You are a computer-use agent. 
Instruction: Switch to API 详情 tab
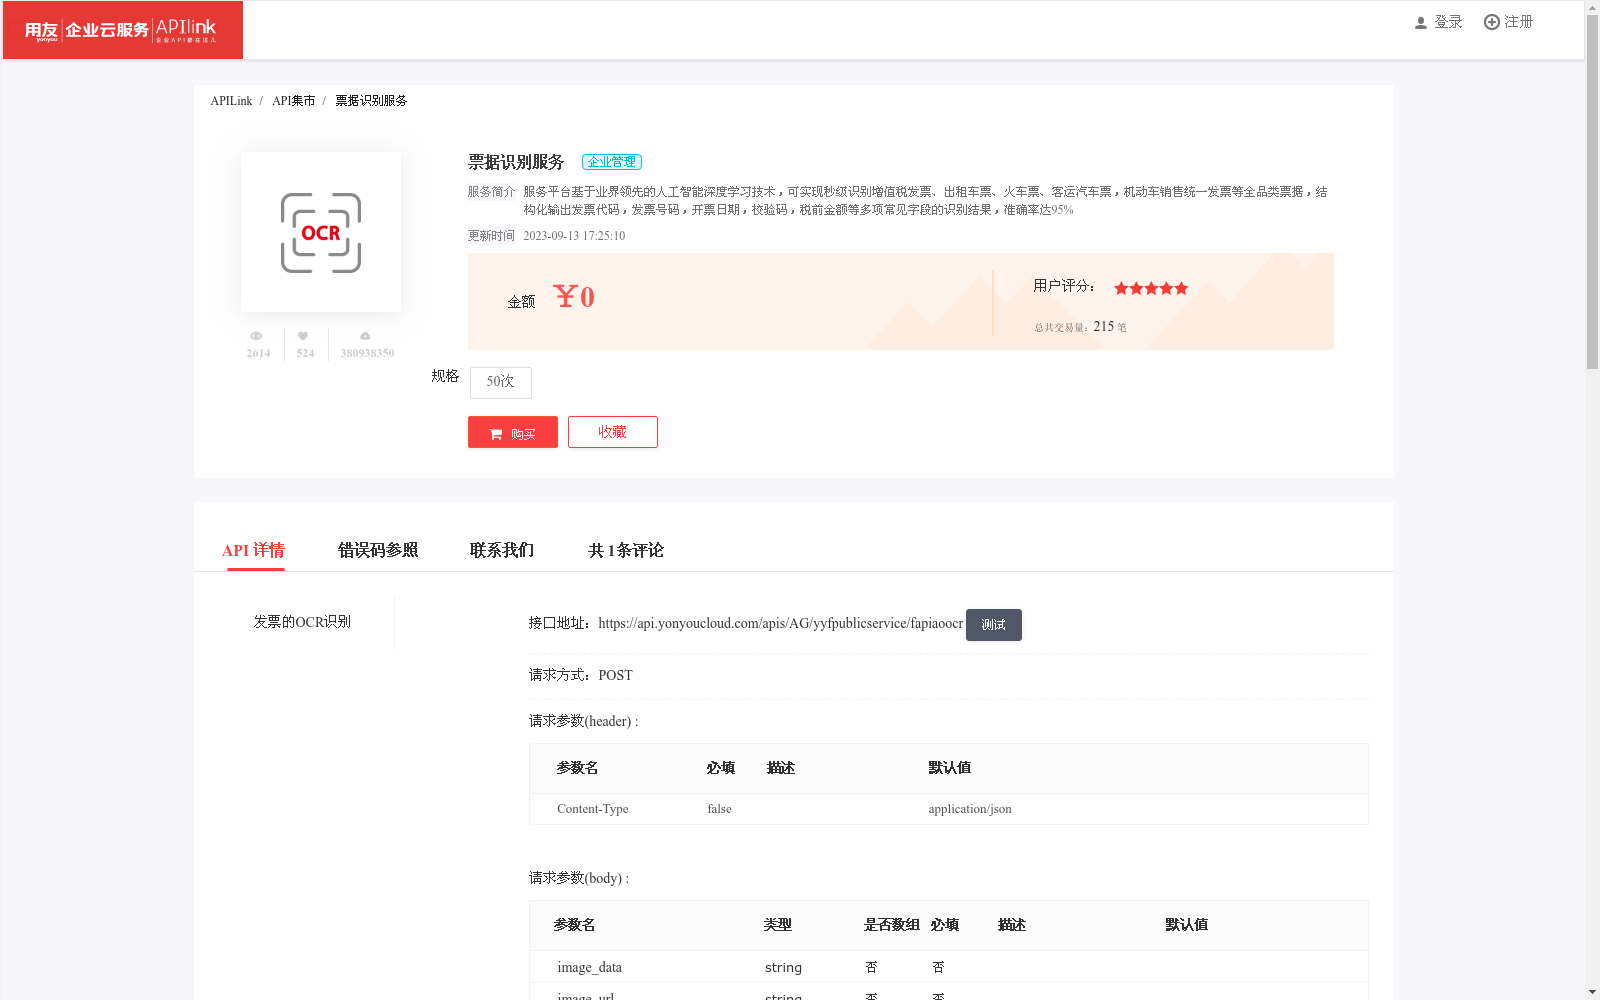pos(254,550)
